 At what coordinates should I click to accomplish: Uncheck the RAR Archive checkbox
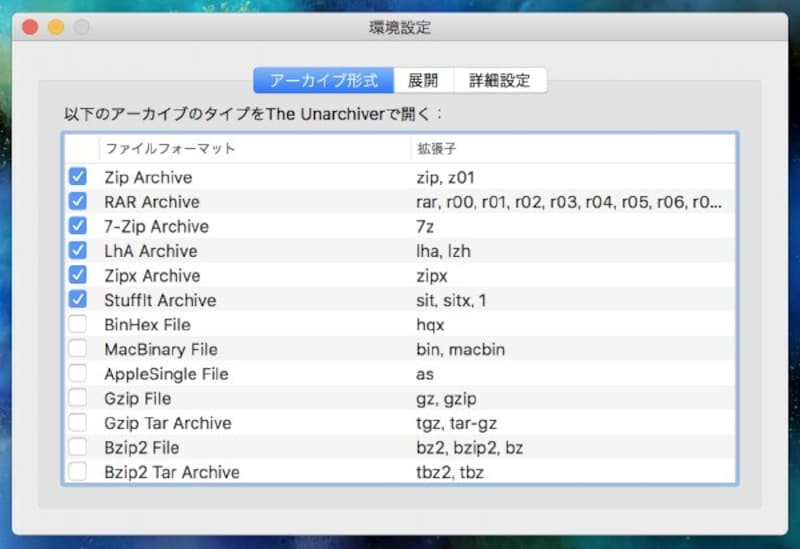pyautogui.click(x=78, y=202)
